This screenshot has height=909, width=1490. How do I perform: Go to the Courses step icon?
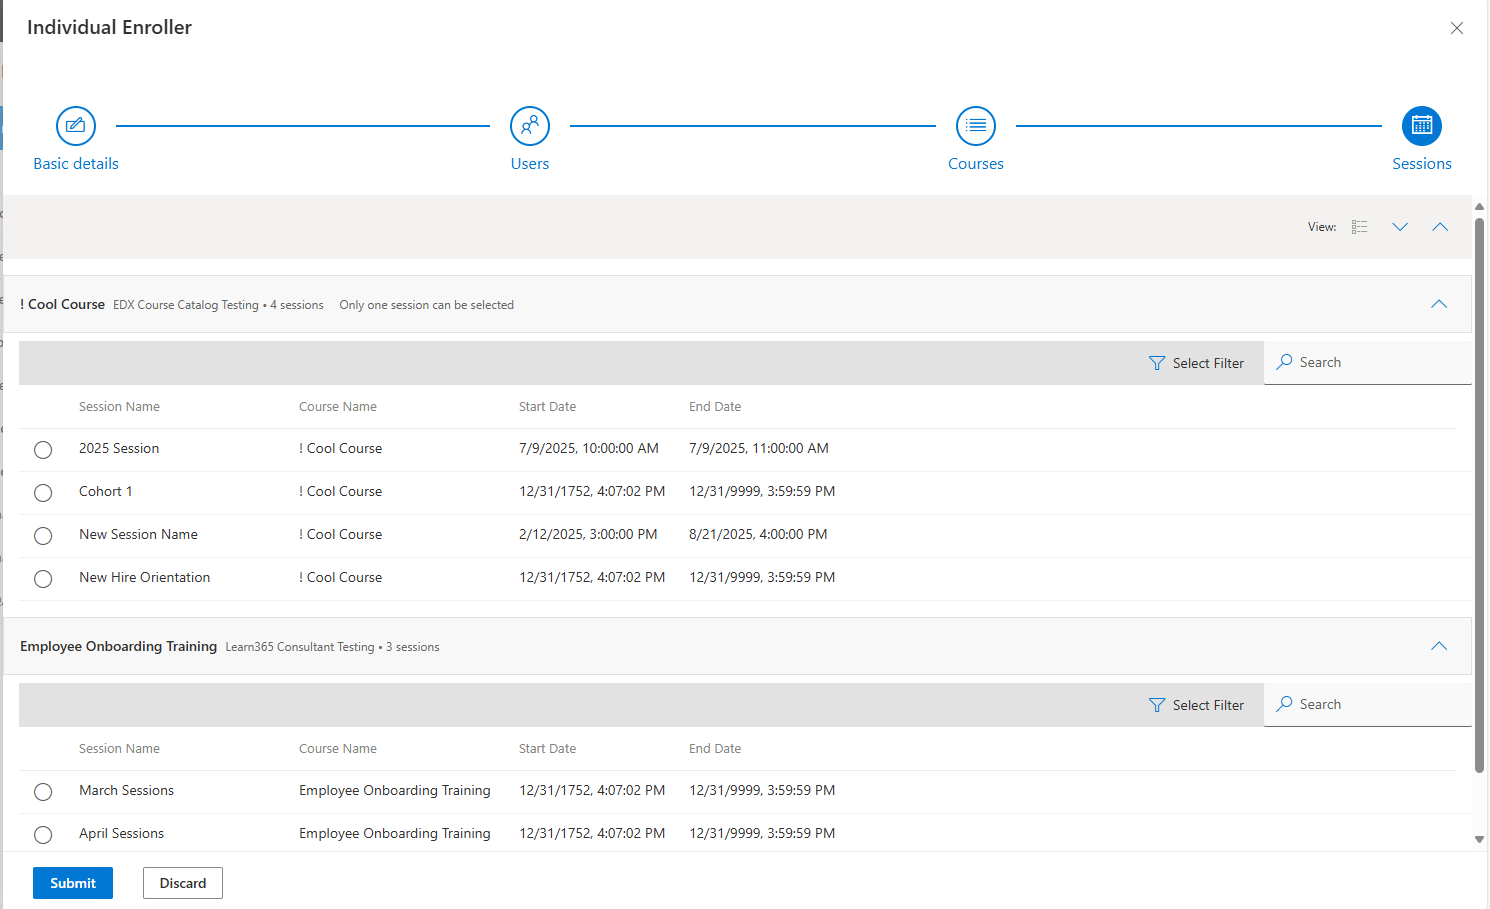[x=976, y=126]
